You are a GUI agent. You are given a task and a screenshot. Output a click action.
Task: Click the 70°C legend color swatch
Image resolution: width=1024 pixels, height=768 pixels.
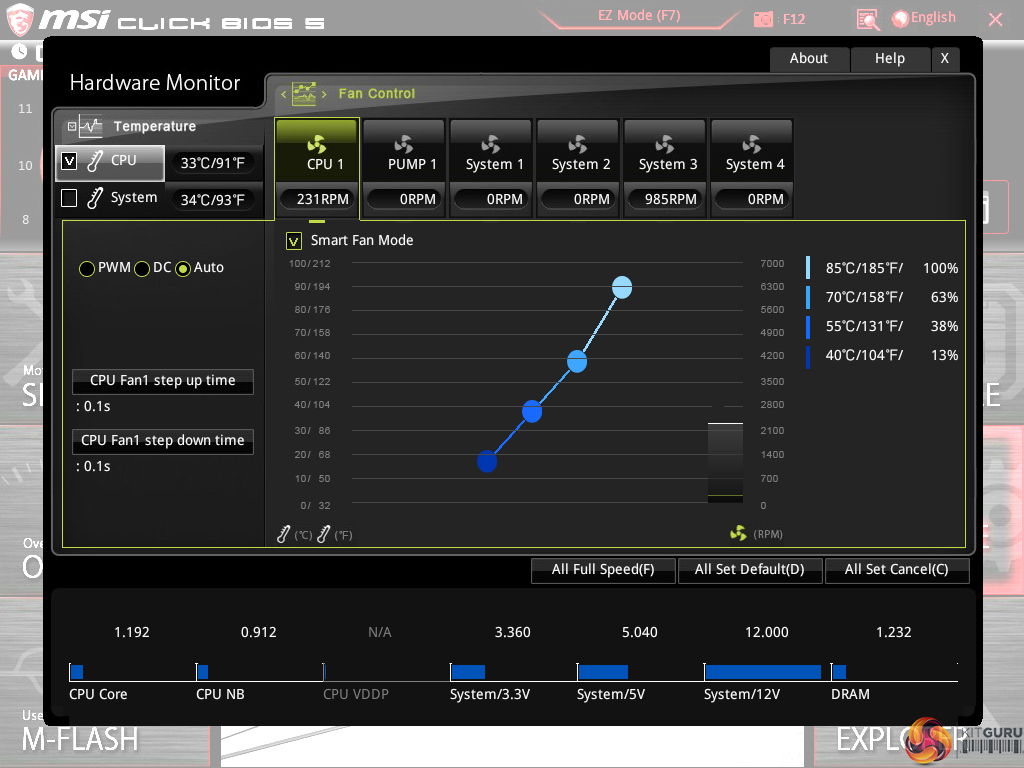tap(808, 297)
